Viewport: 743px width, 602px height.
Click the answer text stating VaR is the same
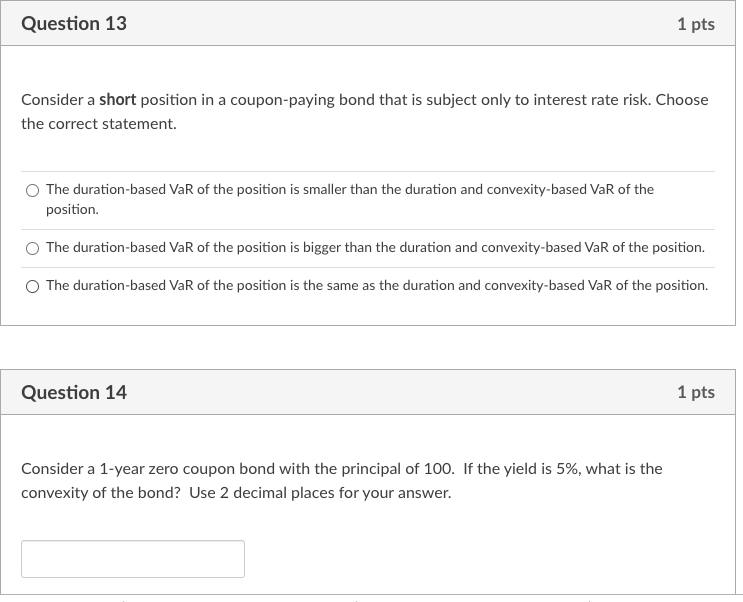376,286
